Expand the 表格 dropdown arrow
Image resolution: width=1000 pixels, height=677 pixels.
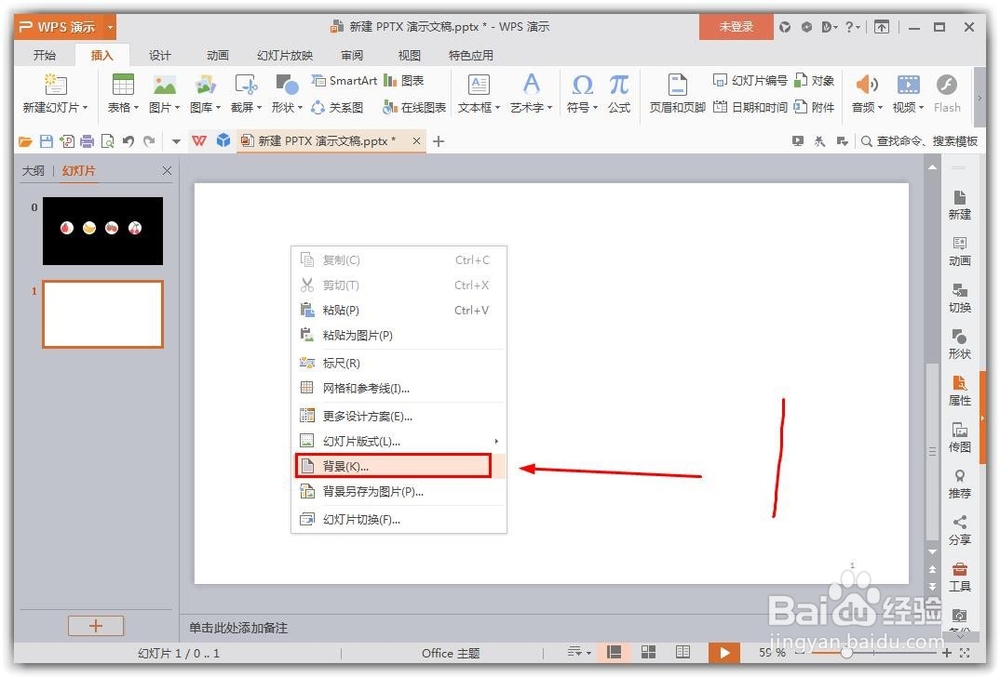136,108
